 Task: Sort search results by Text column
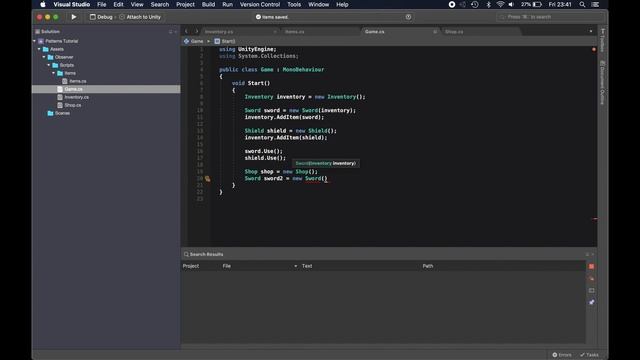click(x=307, y=266)
